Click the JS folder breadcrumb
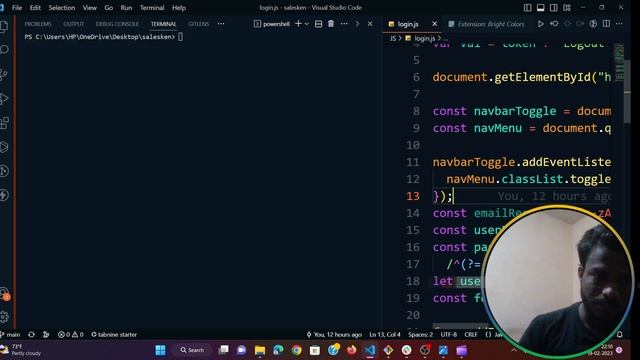The height and width of the screenshot is (360, 640). [x=393, y=38]
